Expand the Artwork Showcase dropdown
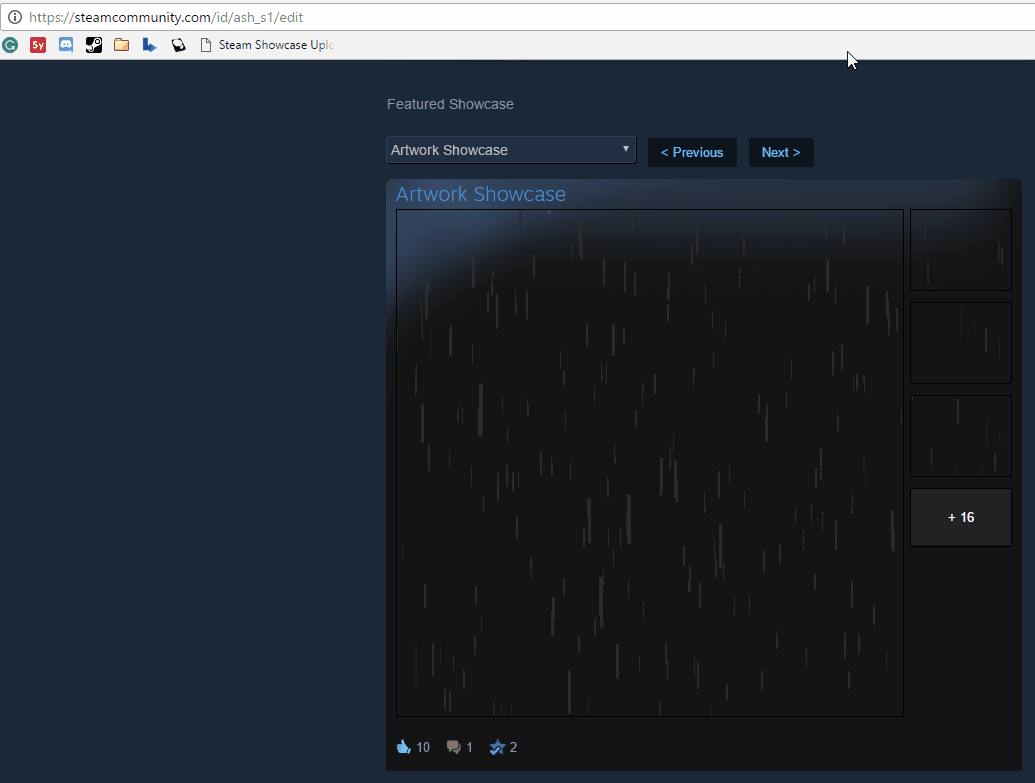The width and height of the screenshot is (1035, 783). pos(511,150)
